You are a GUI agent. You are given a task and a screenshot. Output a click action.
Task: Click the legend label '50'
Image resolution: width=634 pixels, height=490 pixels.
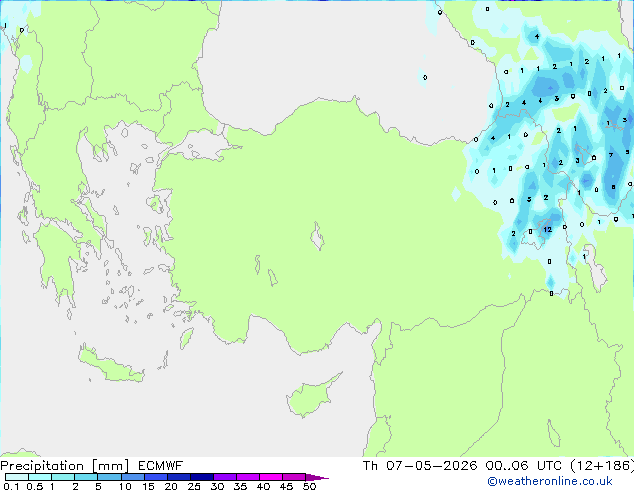click(309, 486)
